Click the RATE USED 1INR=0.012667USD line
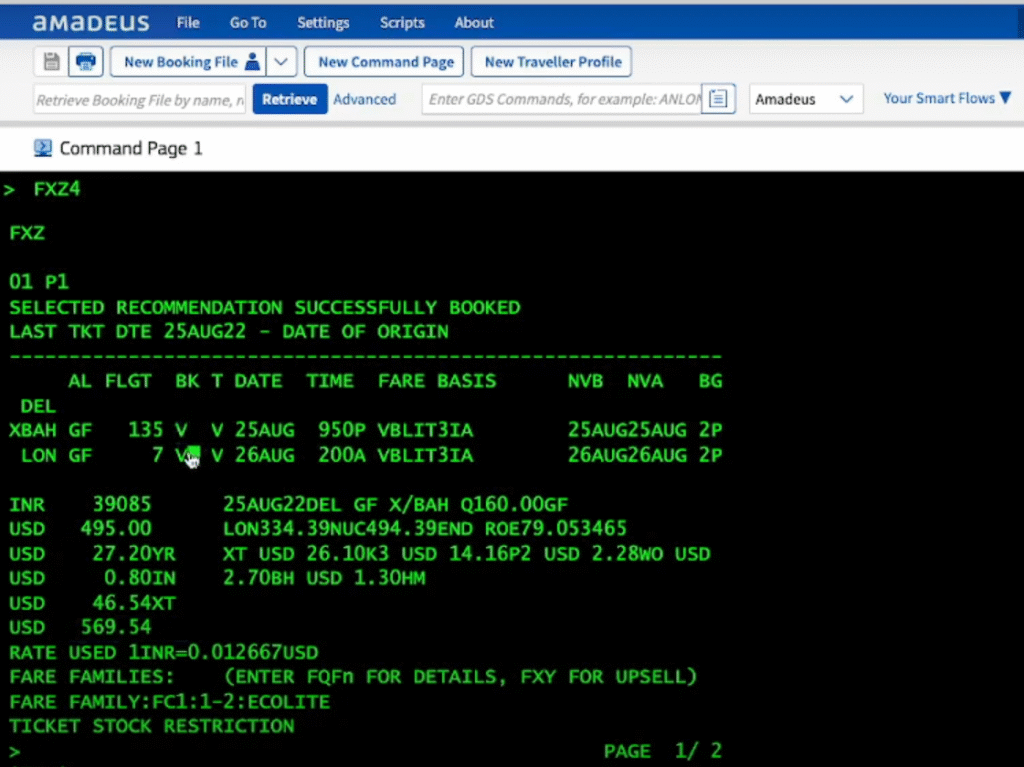 pyautogui.click(x=164, y=652)
